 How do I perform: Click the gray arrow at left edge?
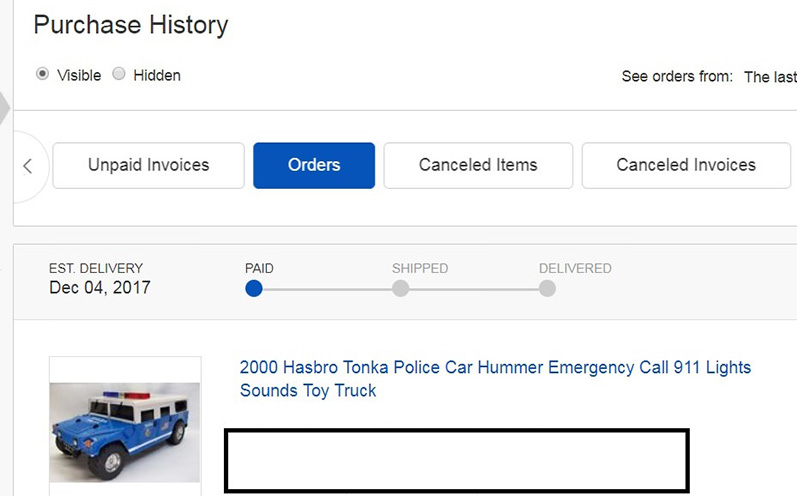(x=5, y=107)
